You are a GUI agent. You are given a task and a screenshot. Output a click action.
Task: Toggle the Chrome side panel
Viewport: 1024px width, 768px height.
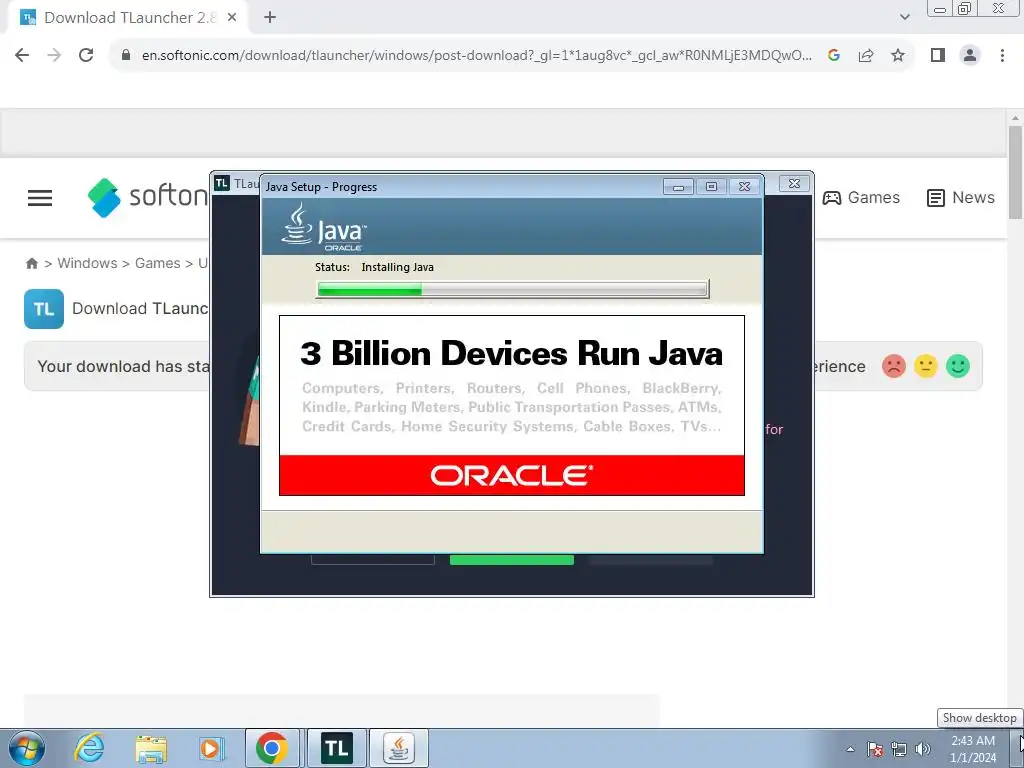[938, 56]
